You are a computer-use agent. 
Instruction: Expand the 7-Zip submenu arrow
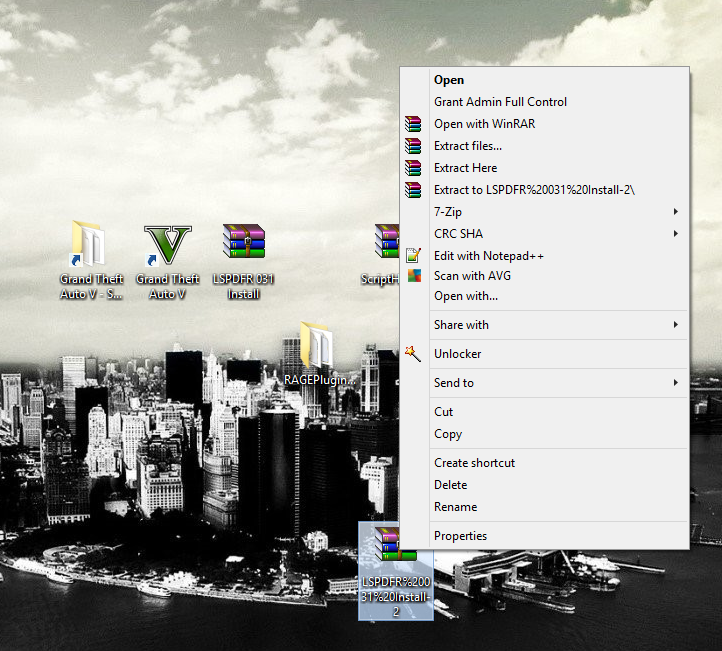pos(675,212)
